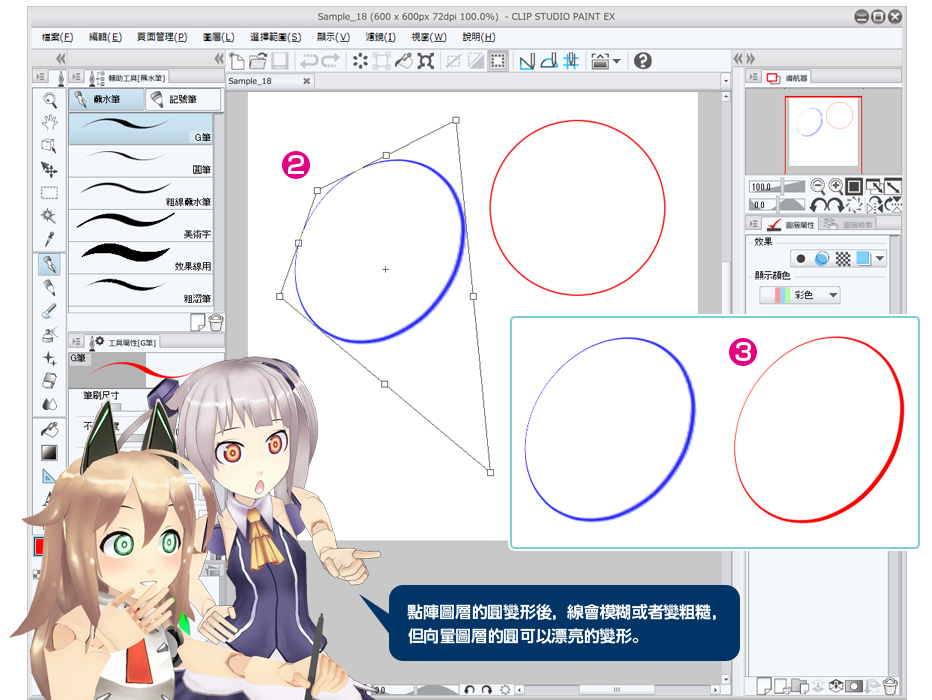Collapse the tool palette double chevron
The image size is (932, 700).
(x=60, y=58)
